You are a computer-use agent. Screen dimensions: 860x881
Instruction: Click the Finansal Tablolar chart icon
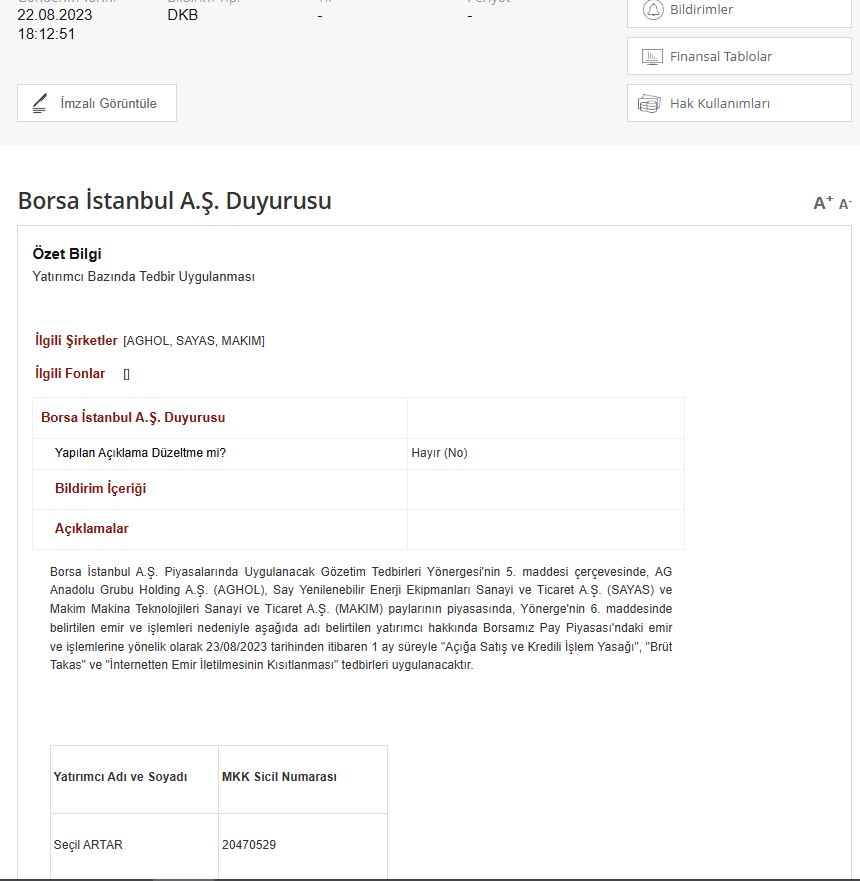[x=652, y=57]
